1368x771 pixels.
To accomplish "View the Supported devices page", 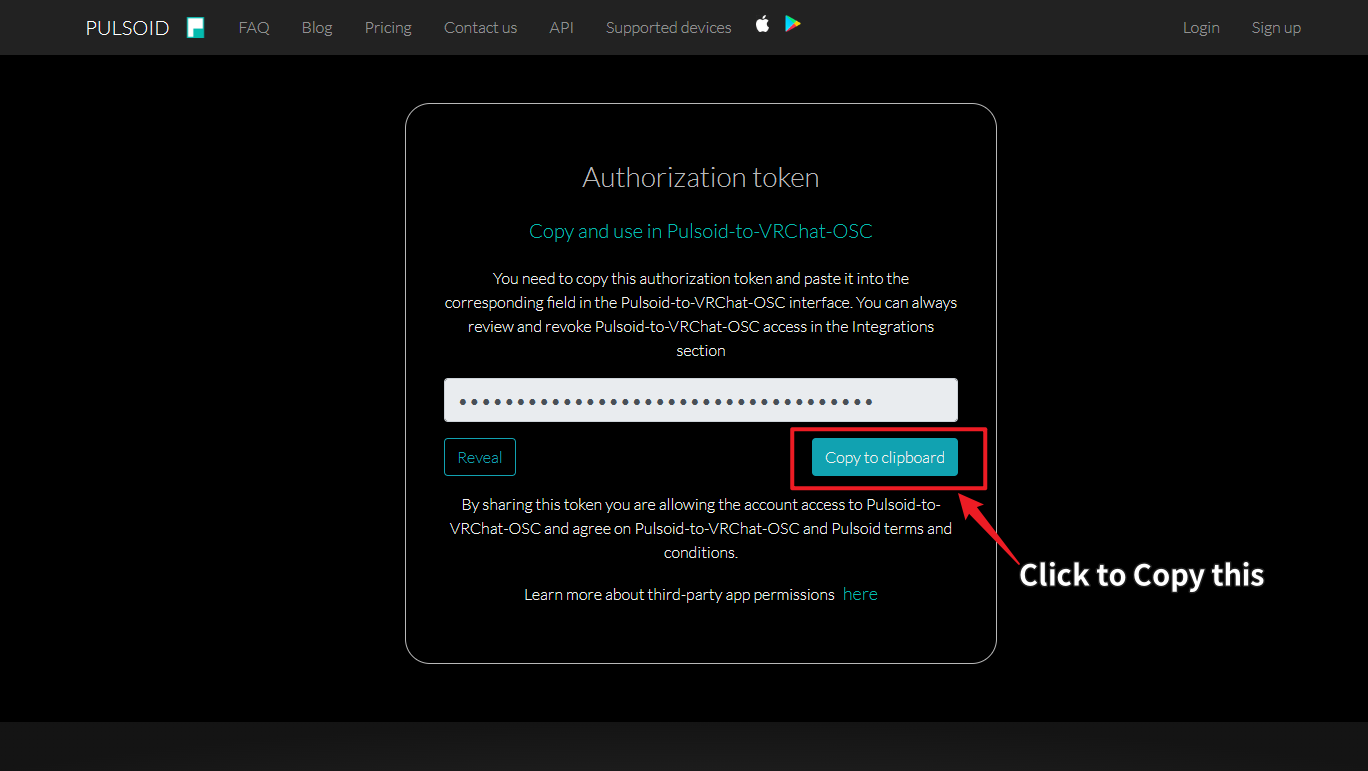I will [668, 28].
